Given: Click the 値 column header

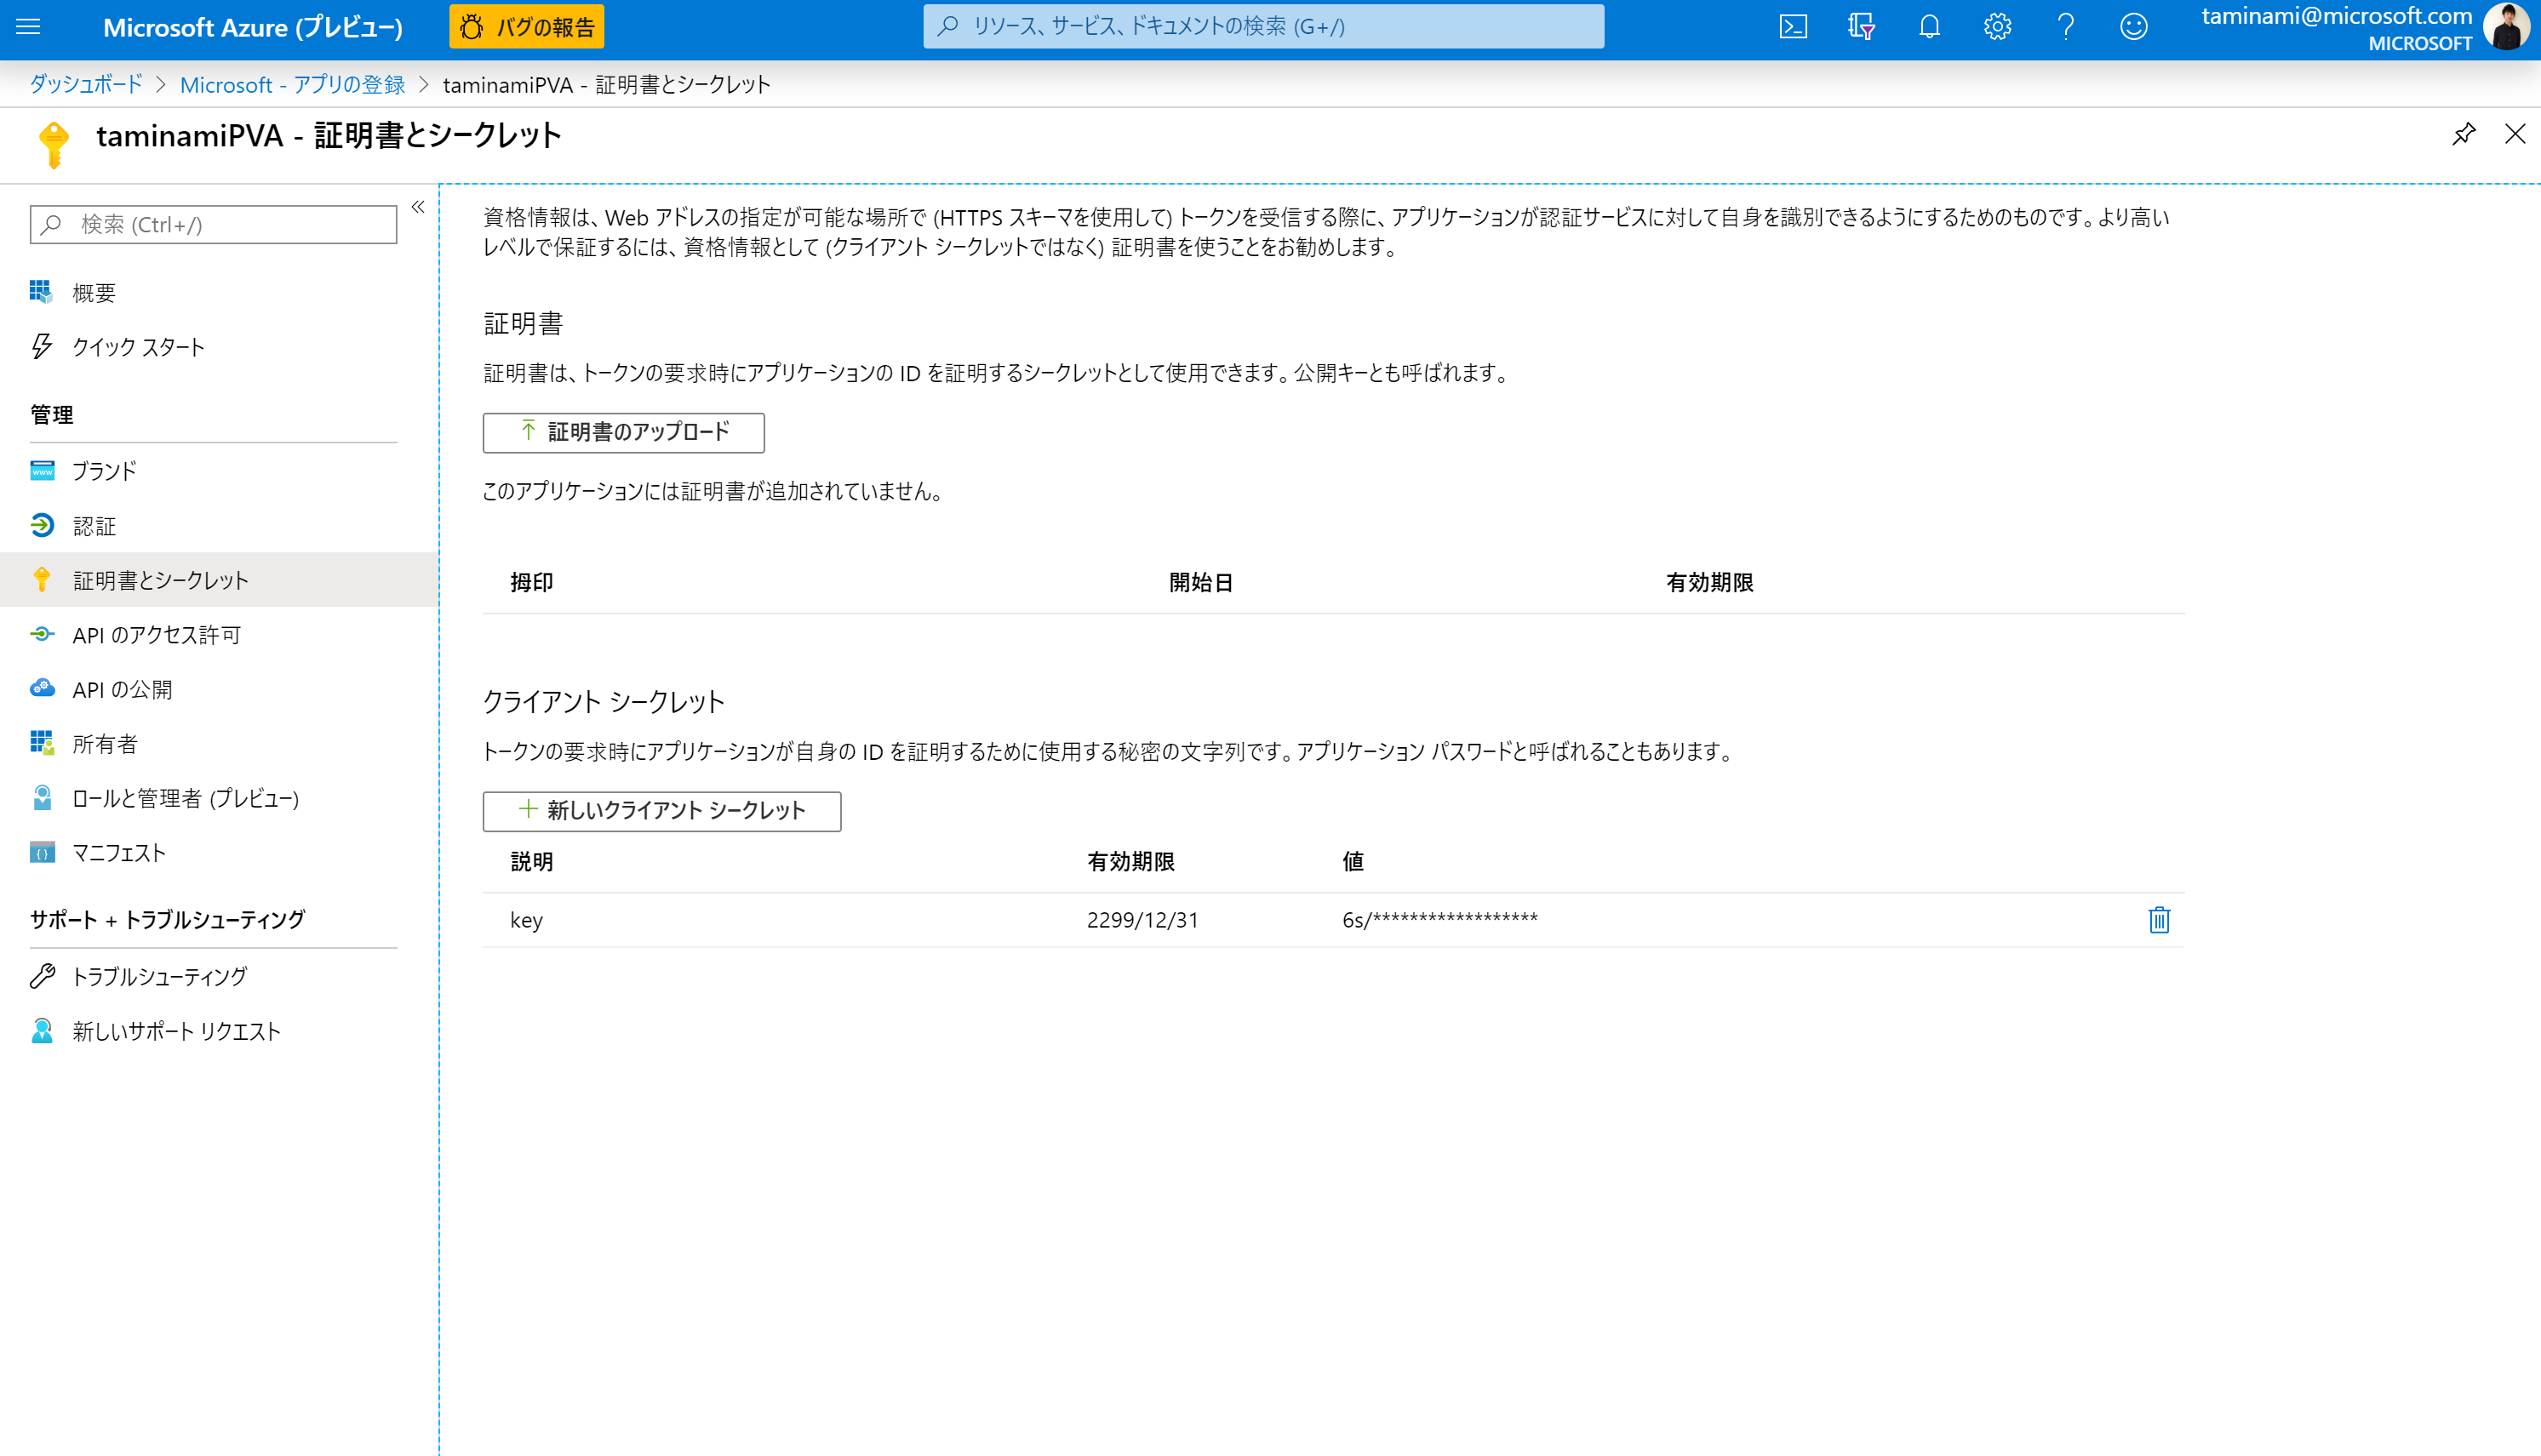Looking at the screenshot, I should (x=1353, y=861).
